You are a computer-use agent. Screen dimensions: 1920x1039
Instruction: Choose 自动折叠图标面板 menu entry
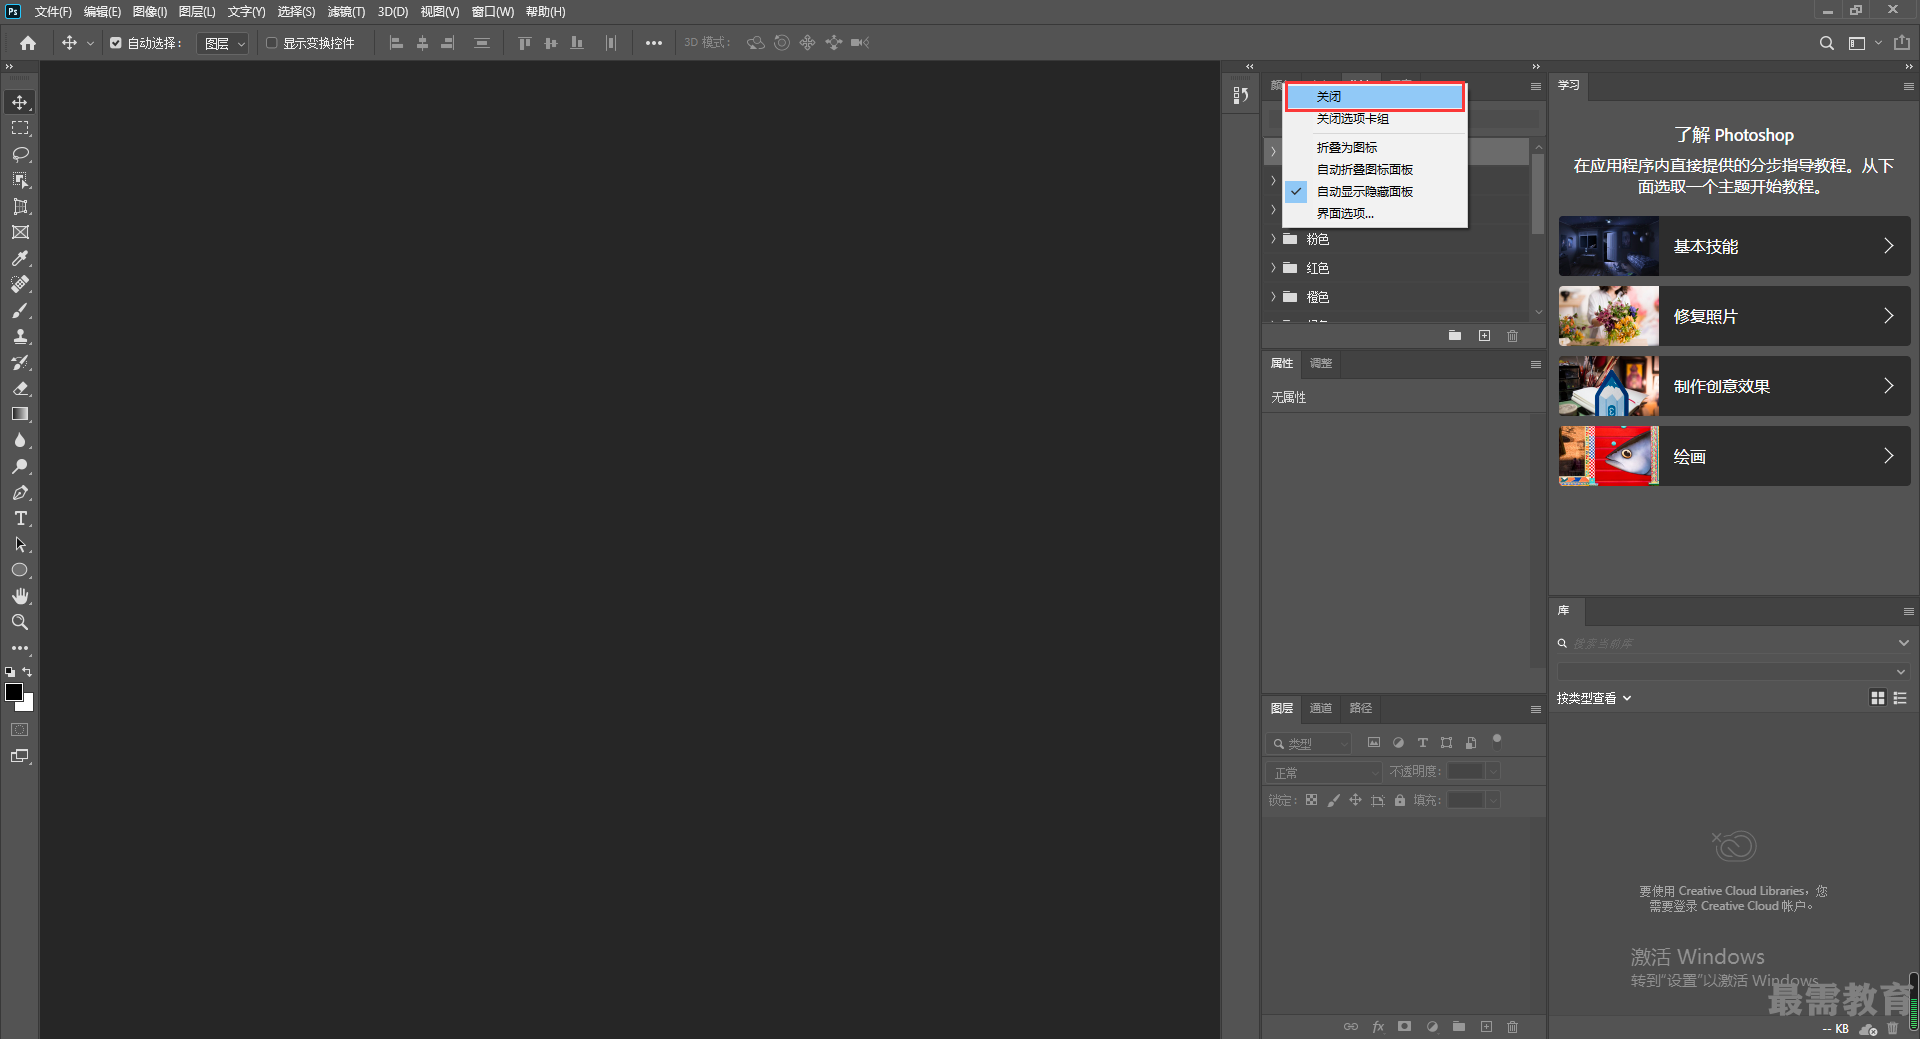tap(1375, 169)
